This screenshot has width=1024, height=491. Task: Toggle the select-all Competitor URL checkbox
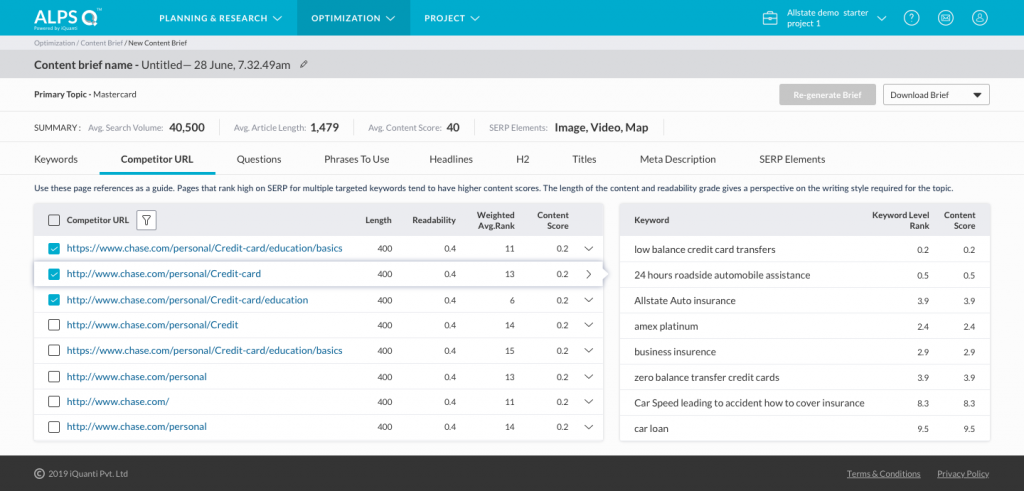(x=54, y=220)
